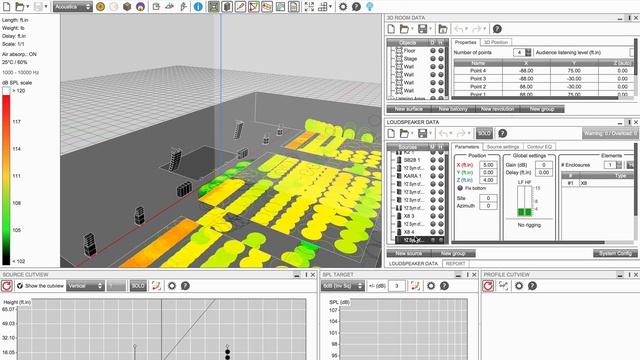Refresh the Source Cutview with red icon
640x360 pixels.
coord(7,286)
